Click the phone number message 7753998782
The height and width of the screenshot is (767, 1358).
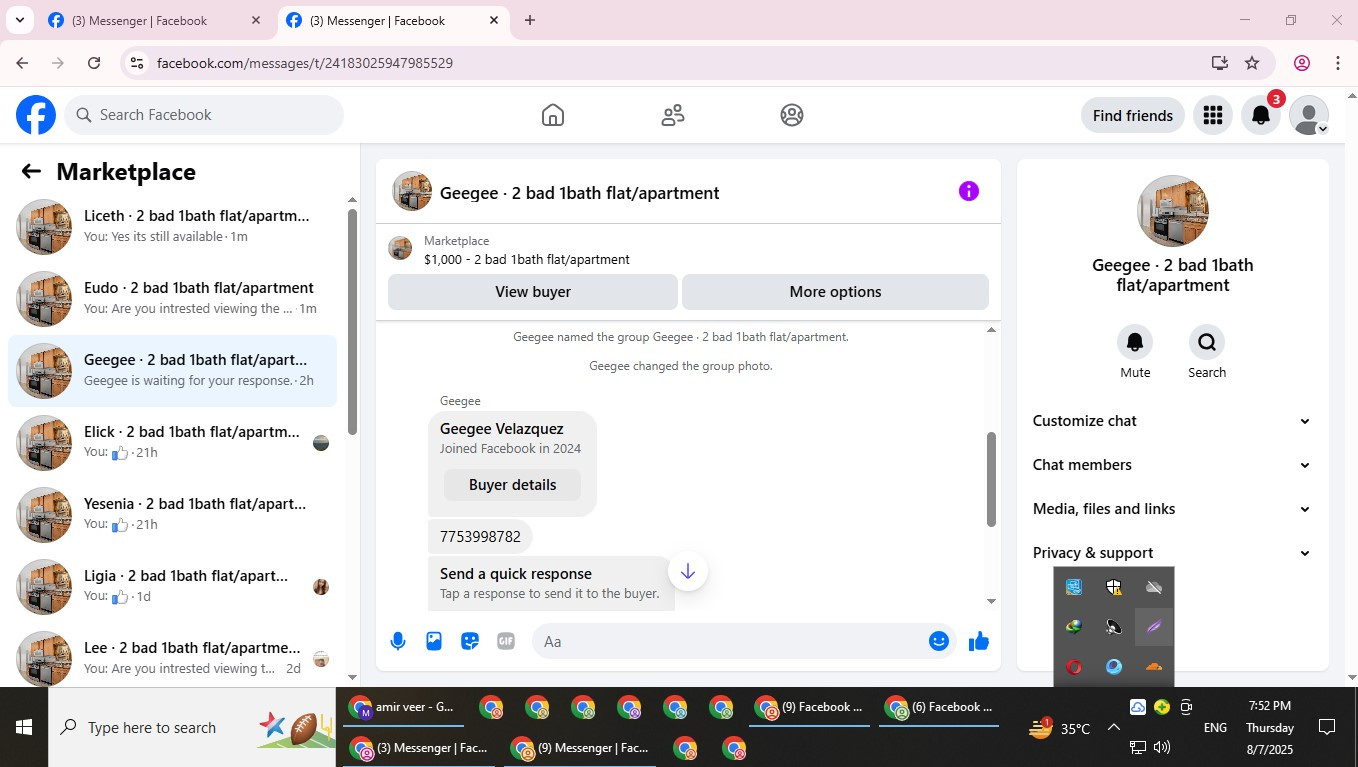point(480,537)
